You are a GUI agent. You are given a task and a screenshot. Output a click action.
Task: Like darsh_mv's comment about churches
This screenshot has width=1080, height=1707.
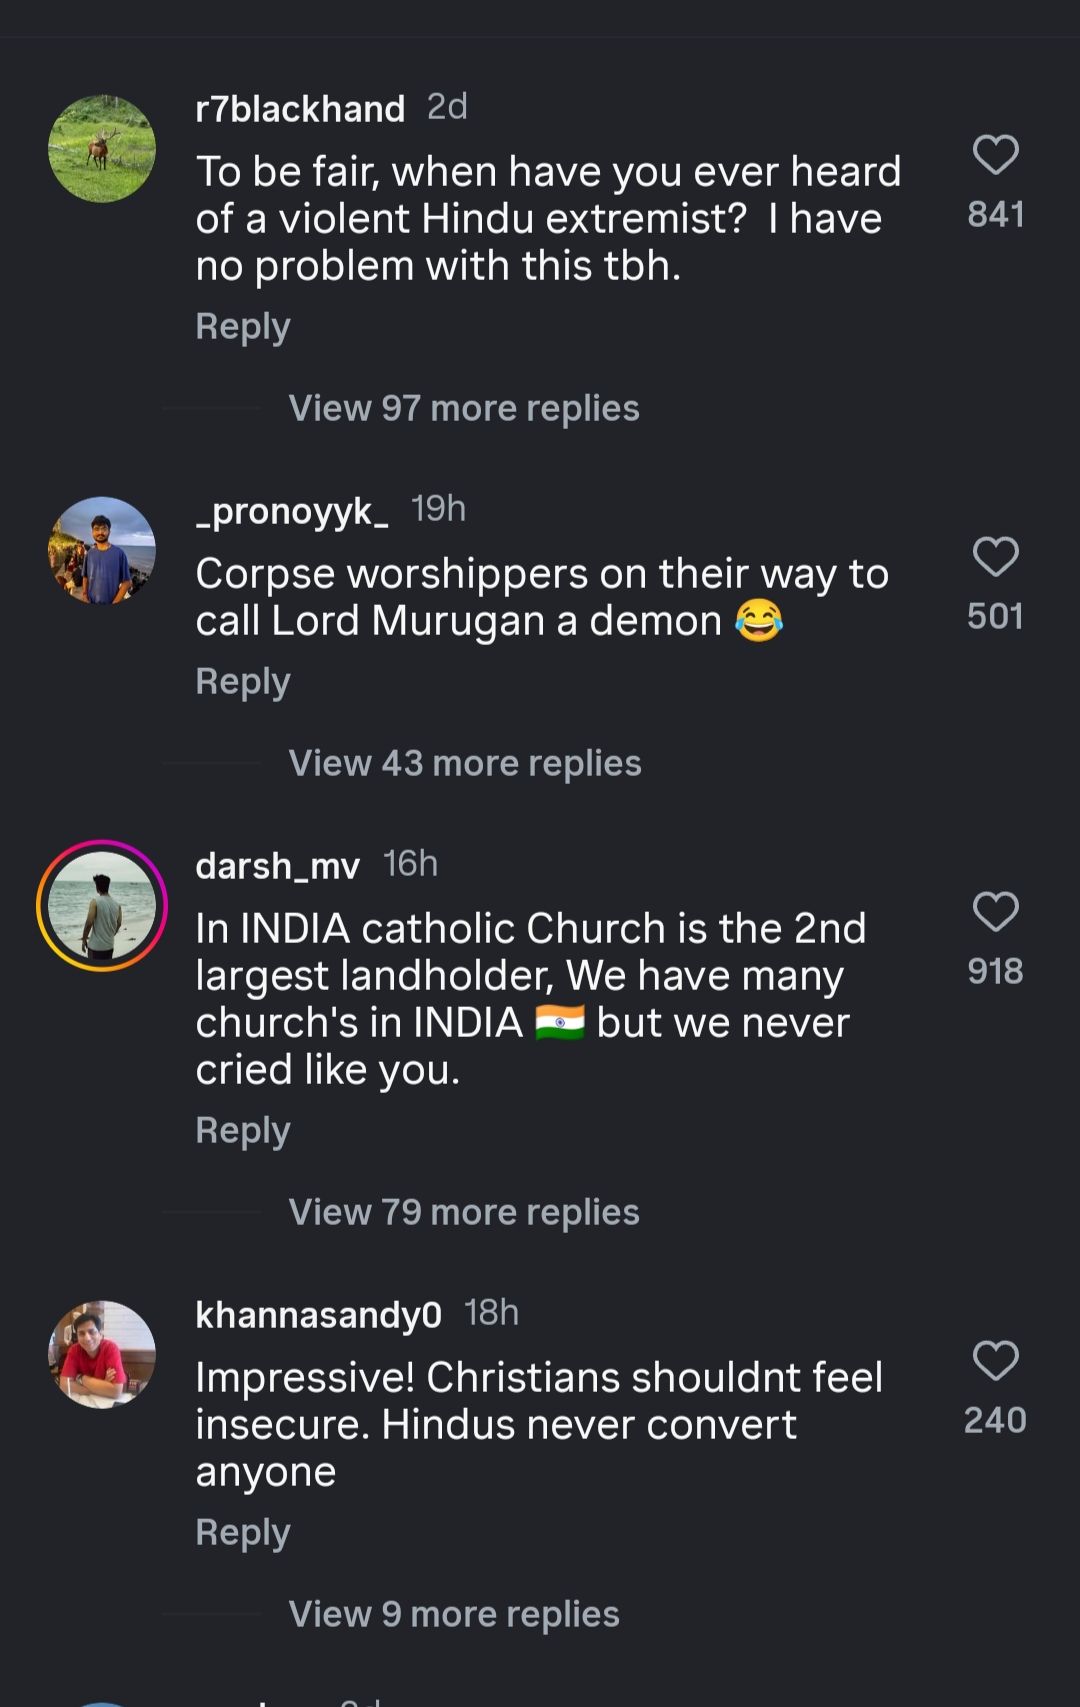995,912
